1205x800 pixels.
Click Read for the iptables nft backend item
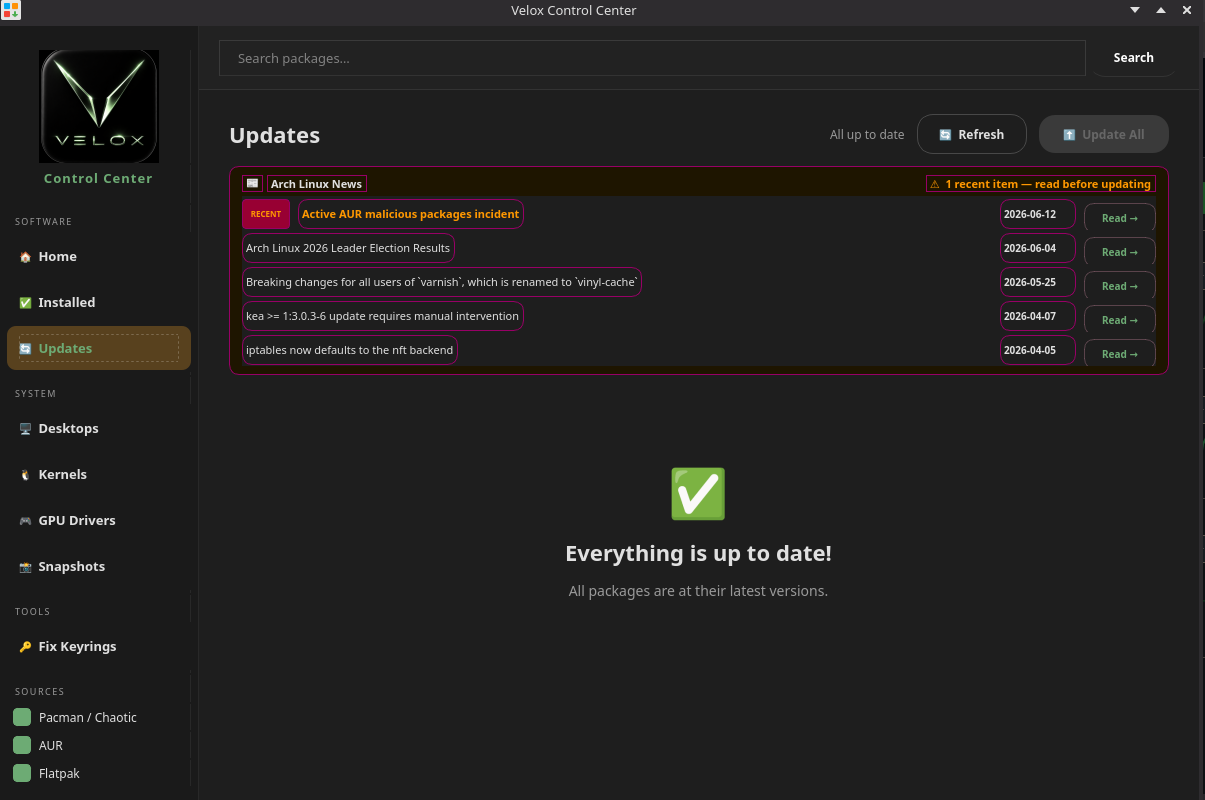(1120, 354)
